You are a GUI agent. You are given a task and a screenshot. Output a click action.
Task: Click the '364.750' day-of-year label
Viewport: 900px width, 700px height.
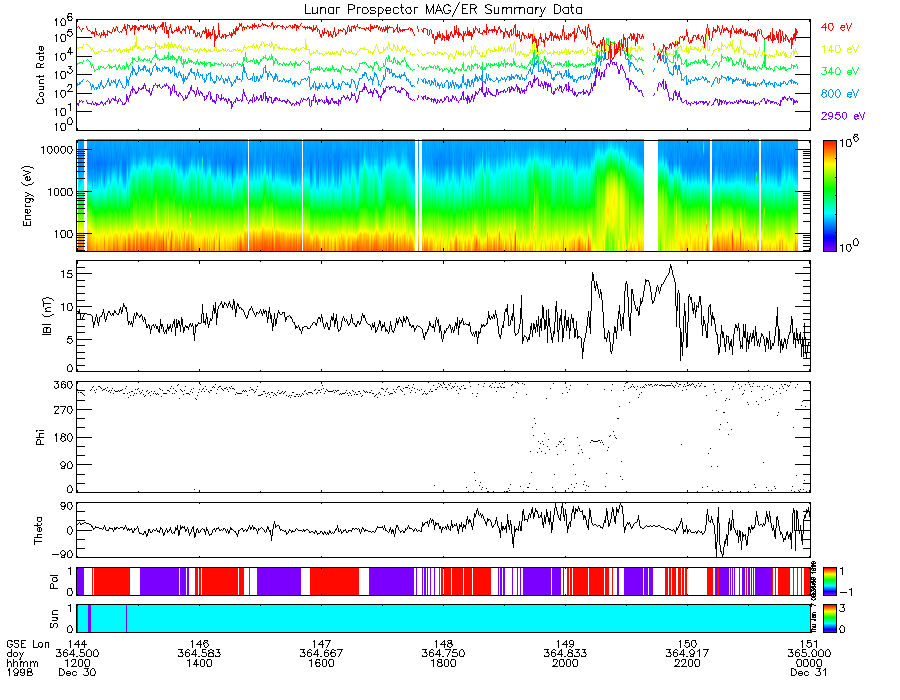point(443,654)
